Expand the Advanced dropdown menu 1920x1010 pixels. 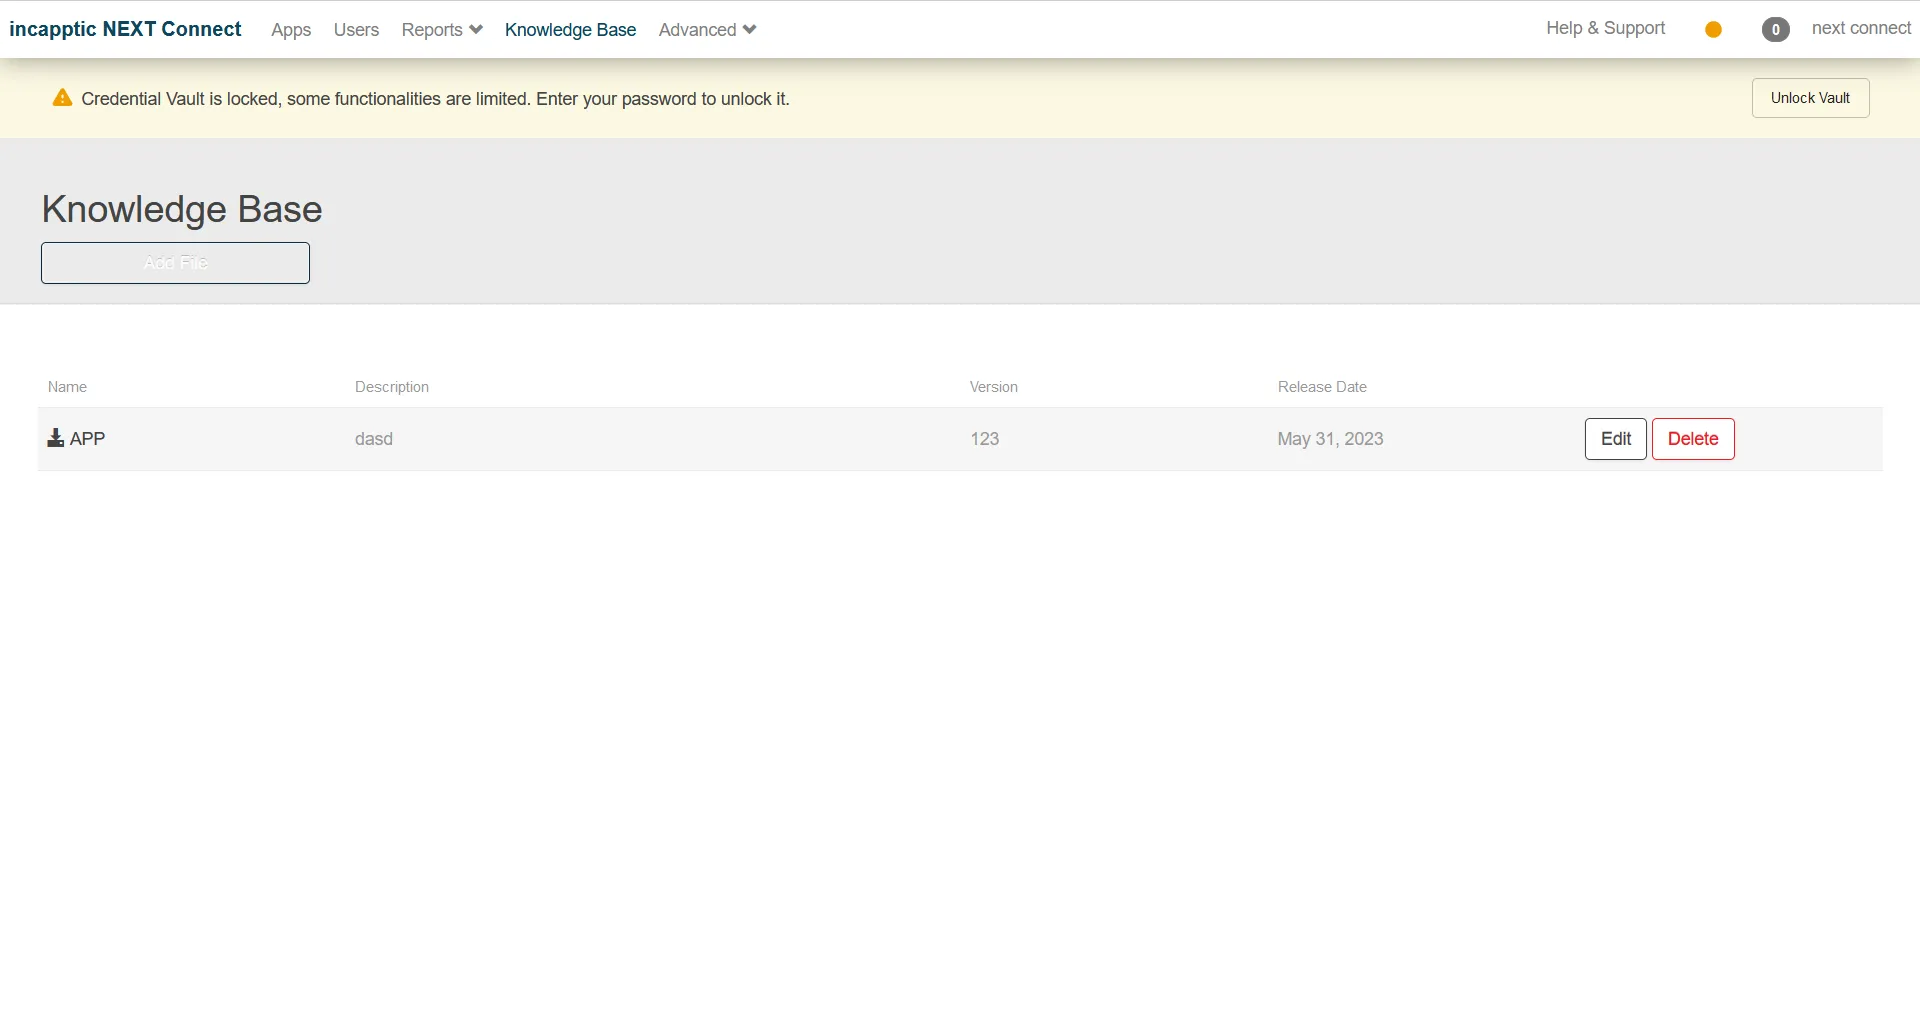[707, 30]
